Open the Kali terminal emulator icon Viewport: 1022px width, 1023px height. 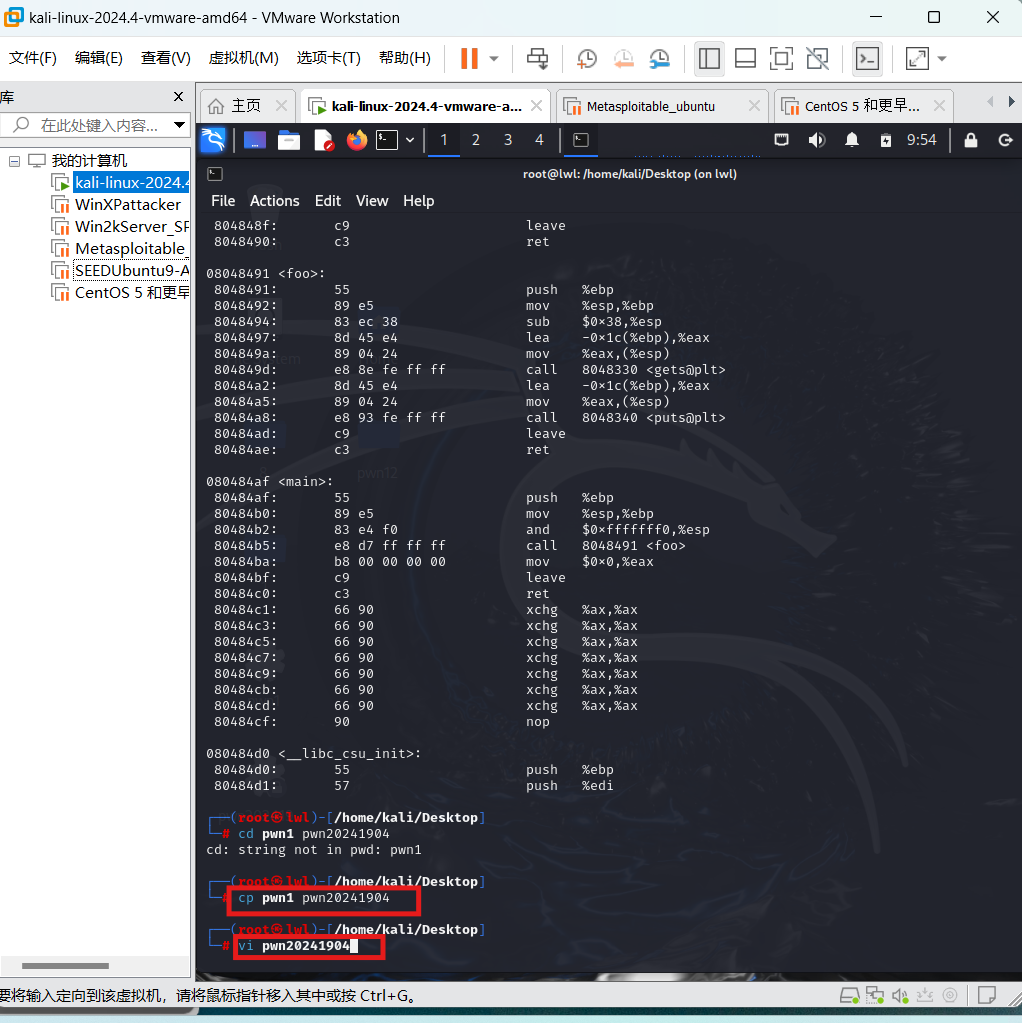click(387, 140)
